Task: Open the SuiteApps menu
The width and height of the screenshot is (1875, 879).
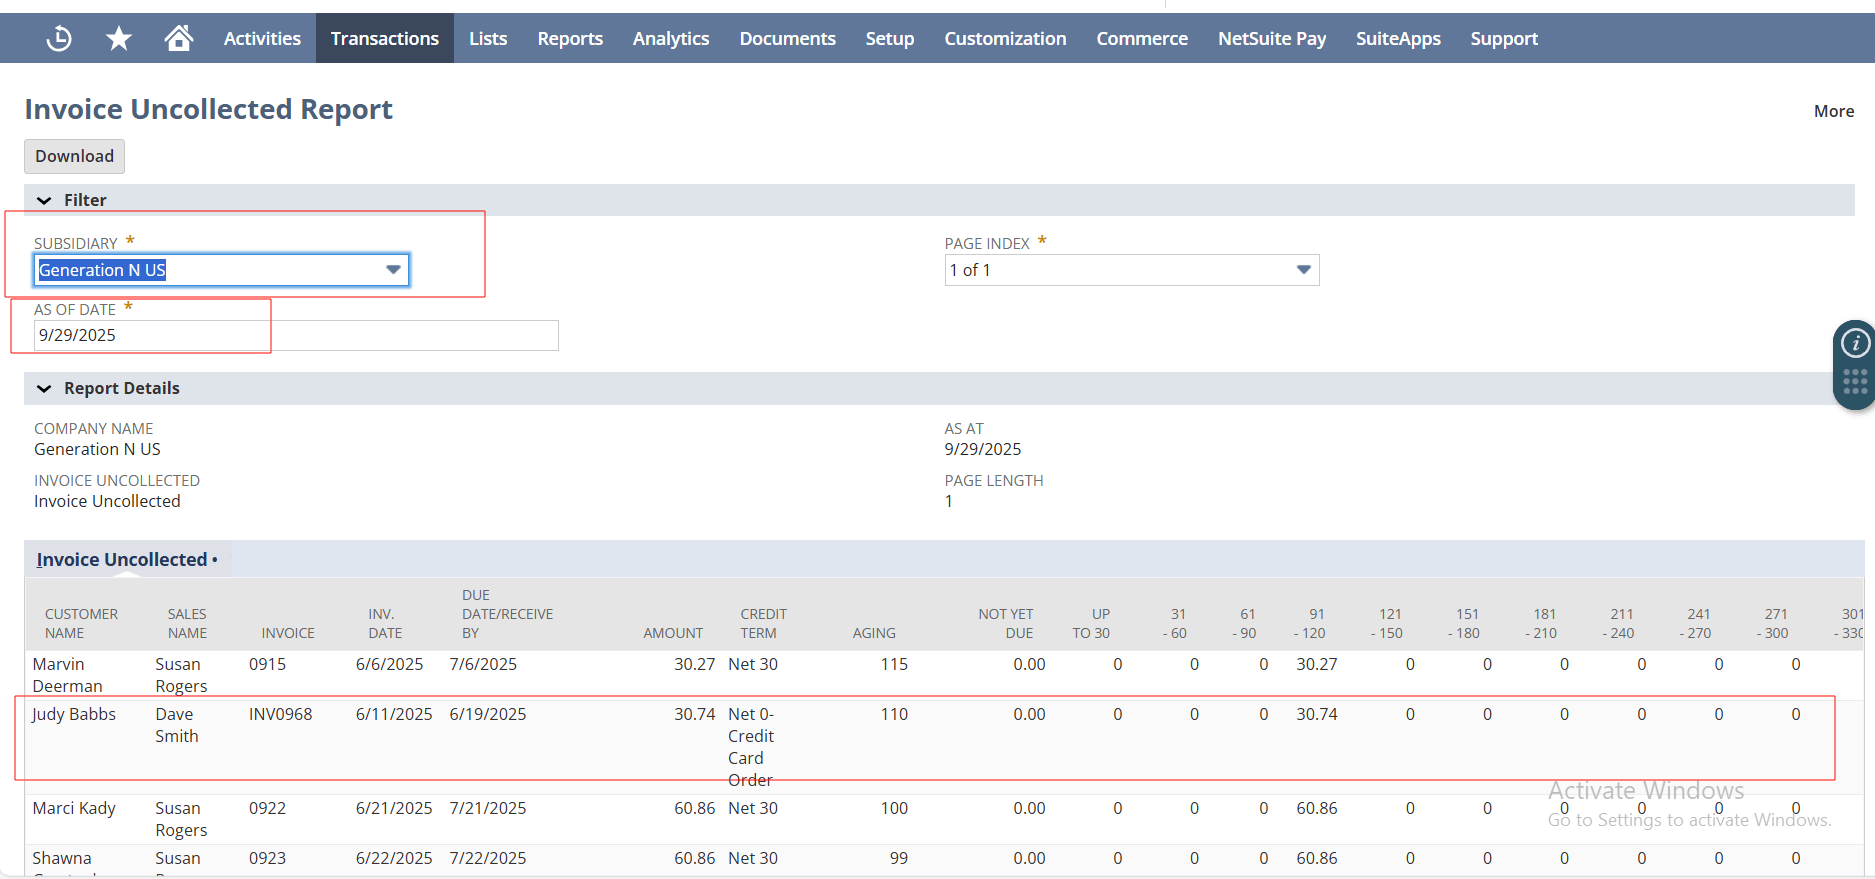Action: pos(1398,39)
